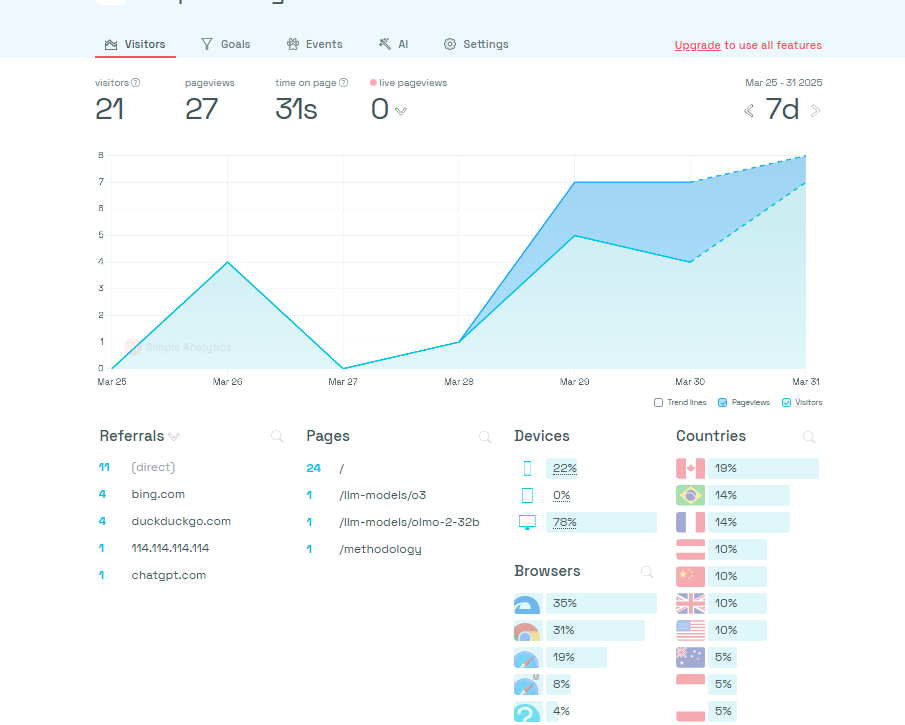This screenshot has height=725, width=905.
Task: Search browsers with magnifier icon
Action: click(647, 572)
